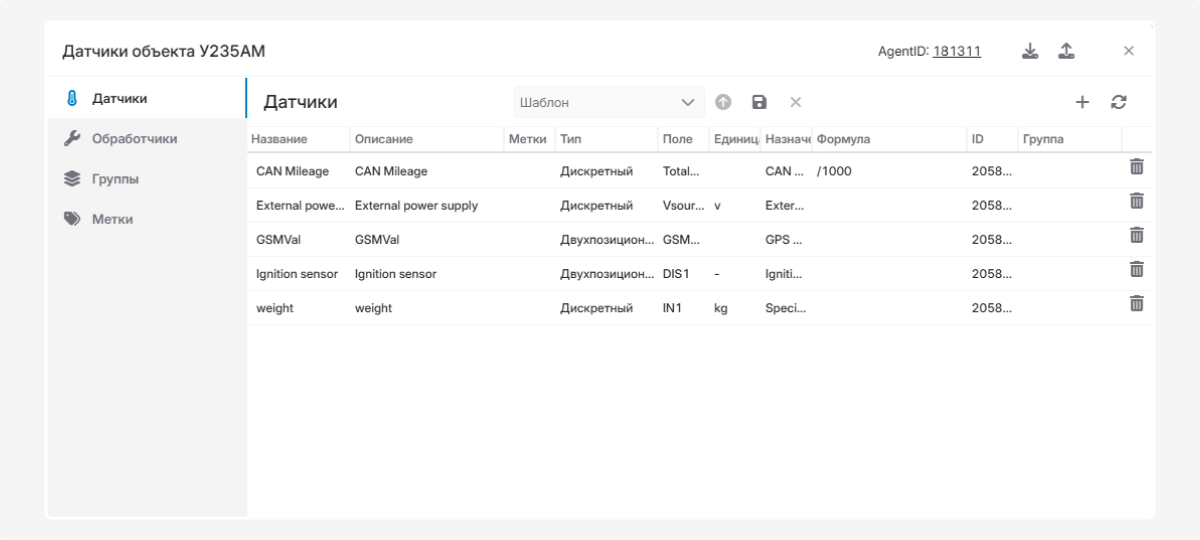This screenshot has width=1200, height=540.
Task: Switch to the Обработчики tab
Action: [x=134, y=139]
